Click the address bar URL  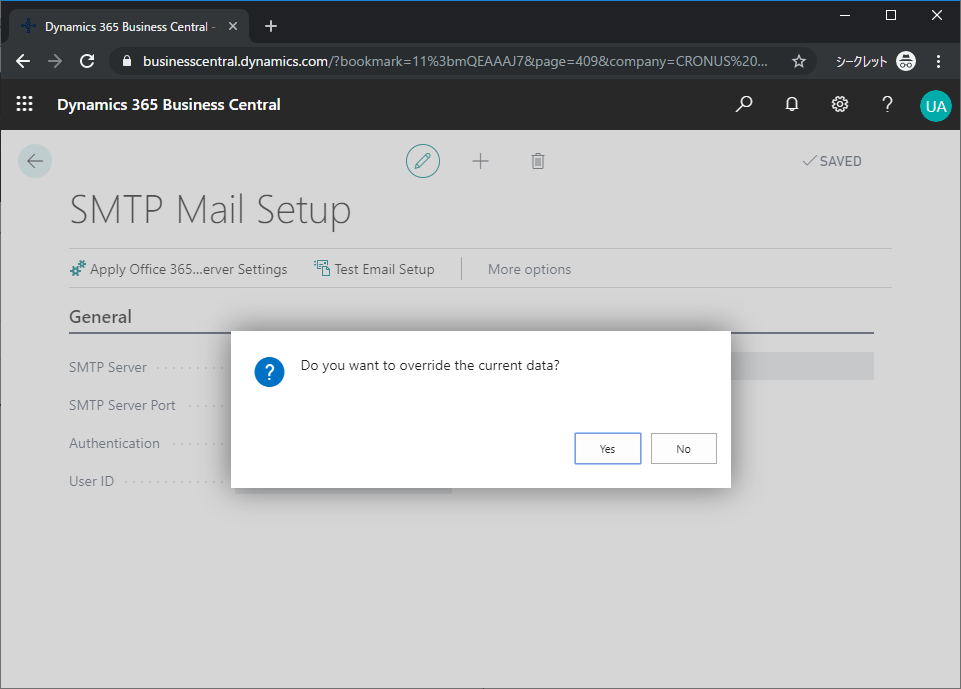coord(455,61)
